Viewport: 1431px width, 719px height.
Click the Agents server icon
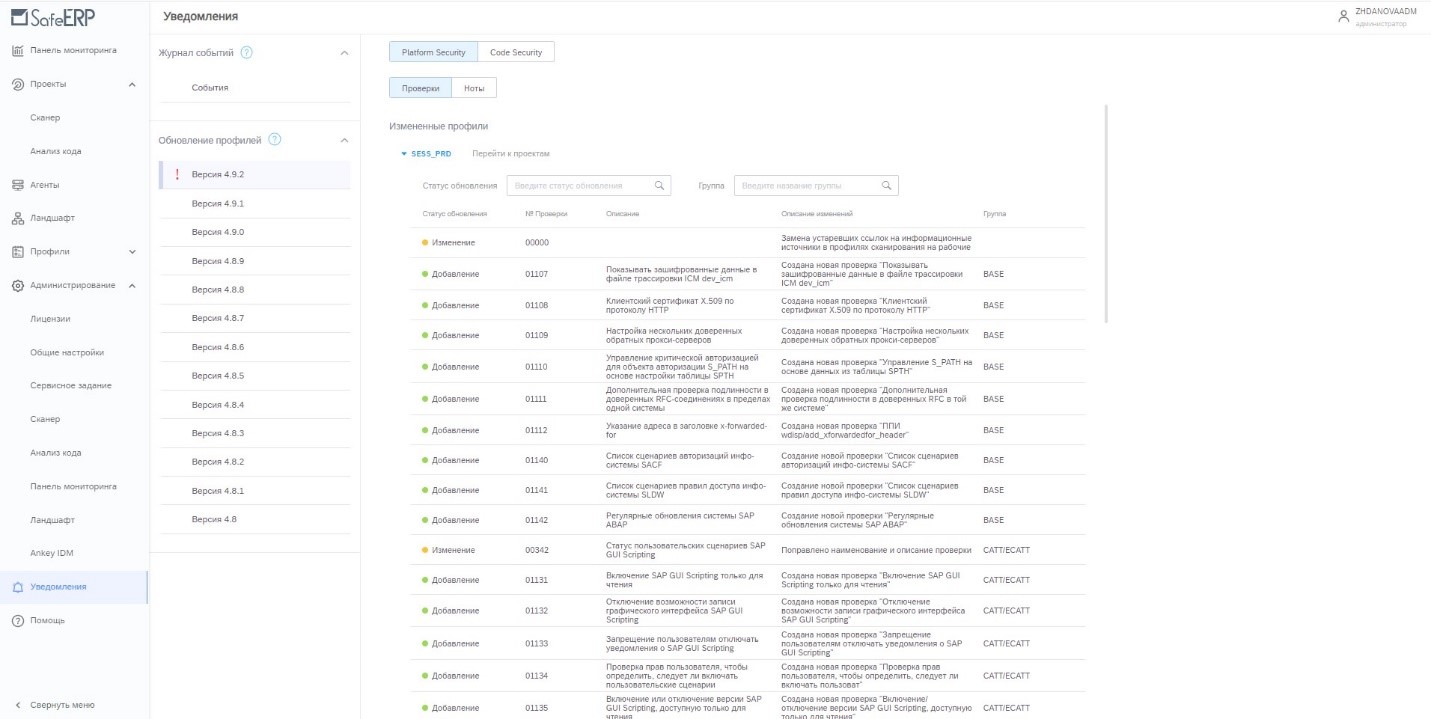pyautogui.click(x=17, y=185)
